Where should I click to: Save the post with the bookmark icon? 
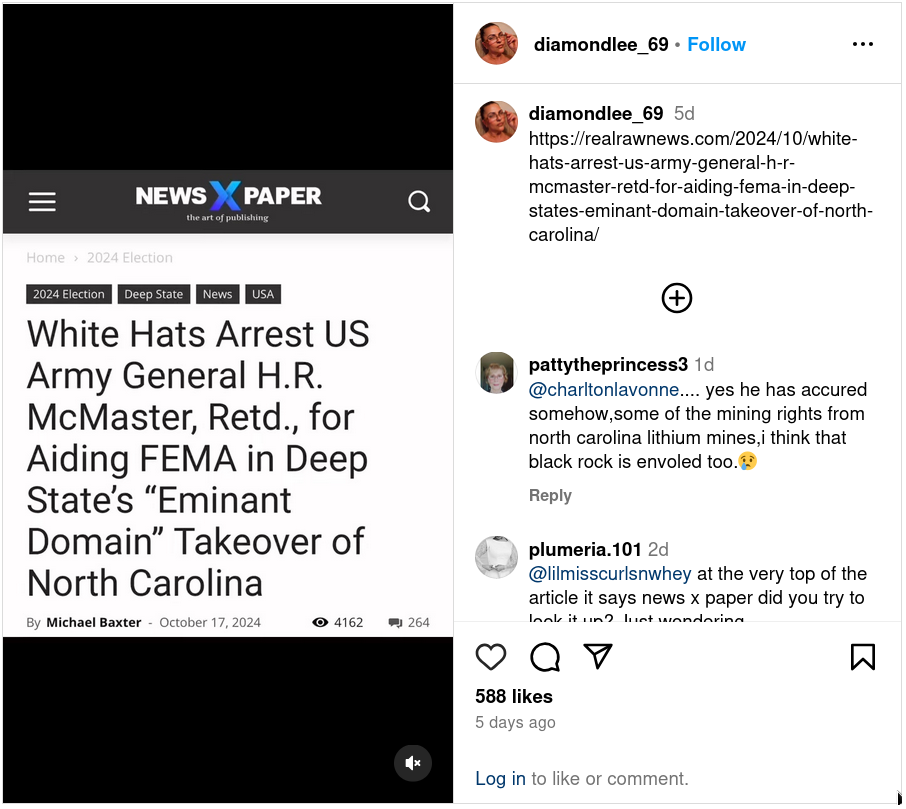point(863,657)
